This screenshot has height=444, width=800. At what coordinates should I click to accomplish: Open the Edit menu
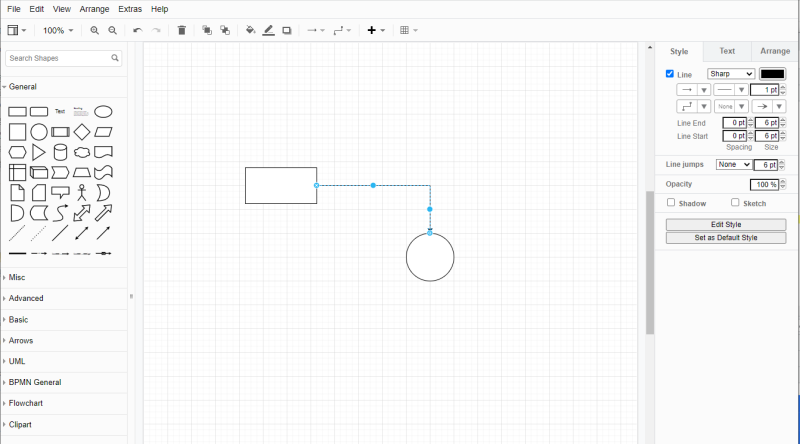pyautogui.click(x=36, y=9)
